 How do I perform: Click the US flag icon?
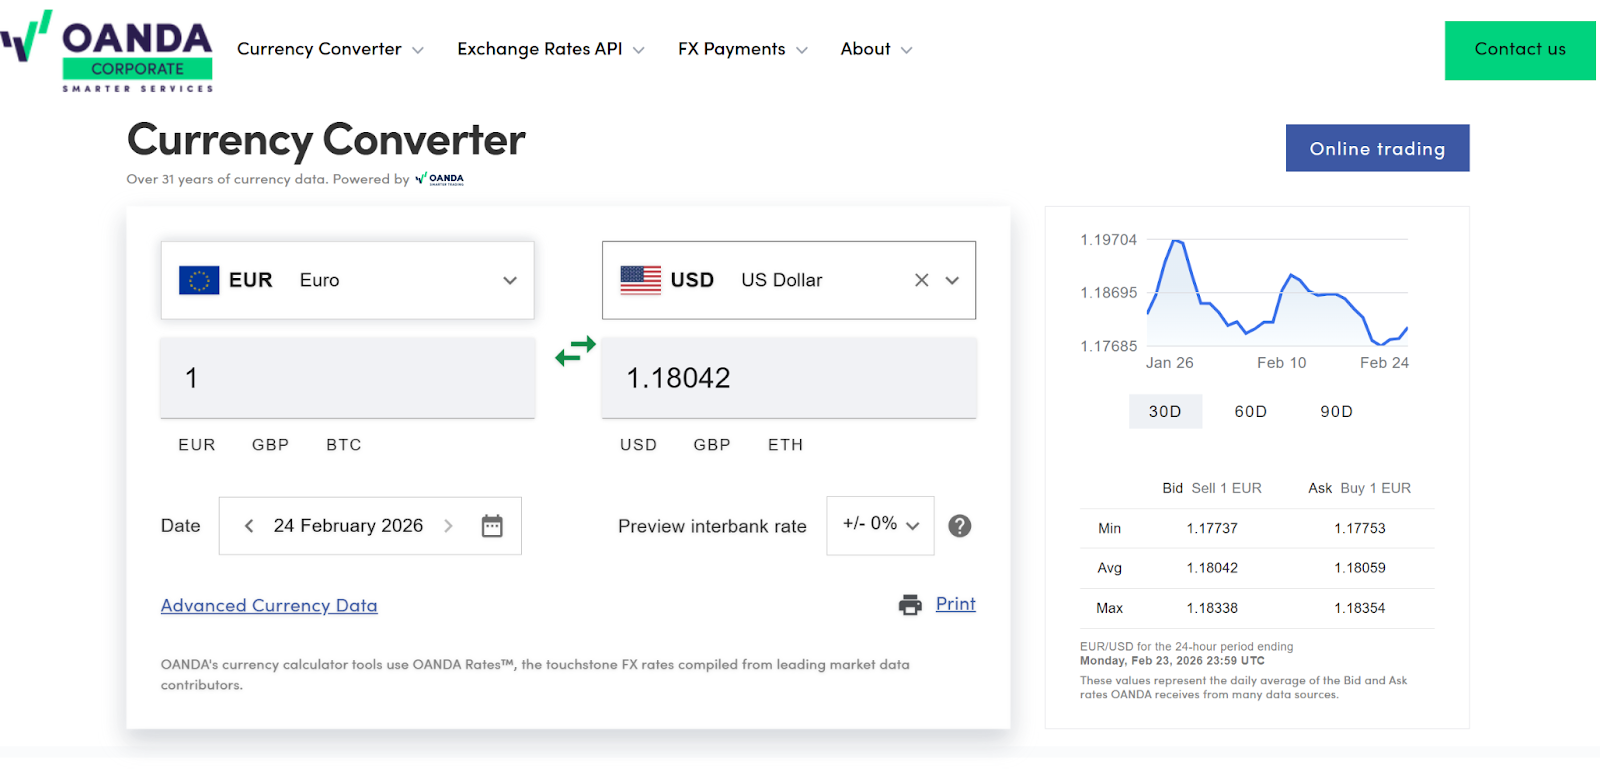tap(641, 280)
